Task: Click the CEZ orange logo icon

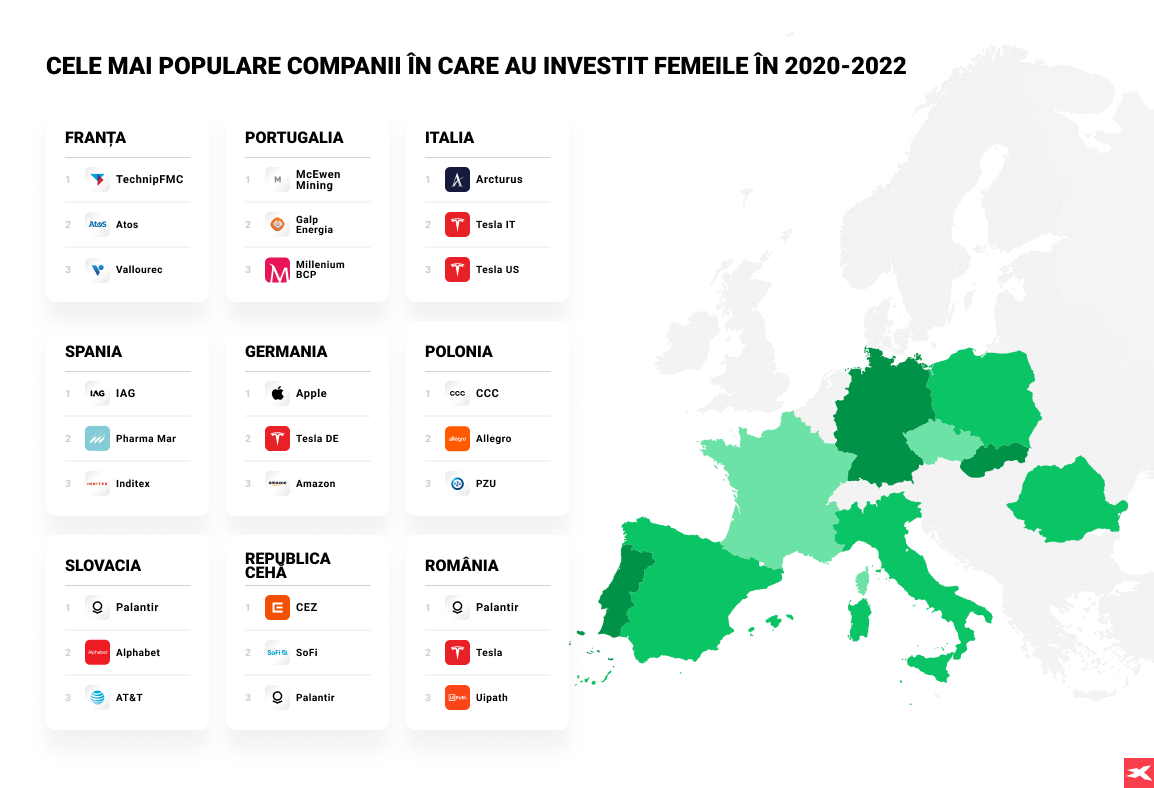Action: 277,608
